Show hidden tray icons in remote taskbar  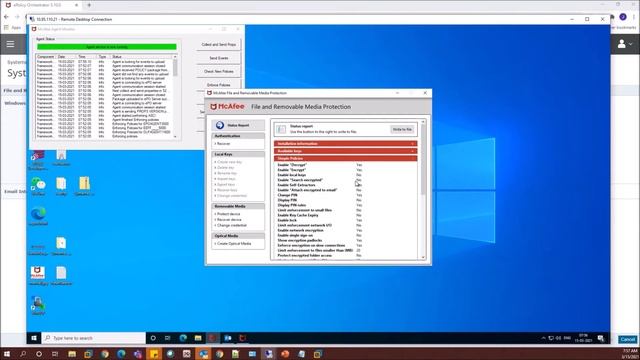[543, 338]
